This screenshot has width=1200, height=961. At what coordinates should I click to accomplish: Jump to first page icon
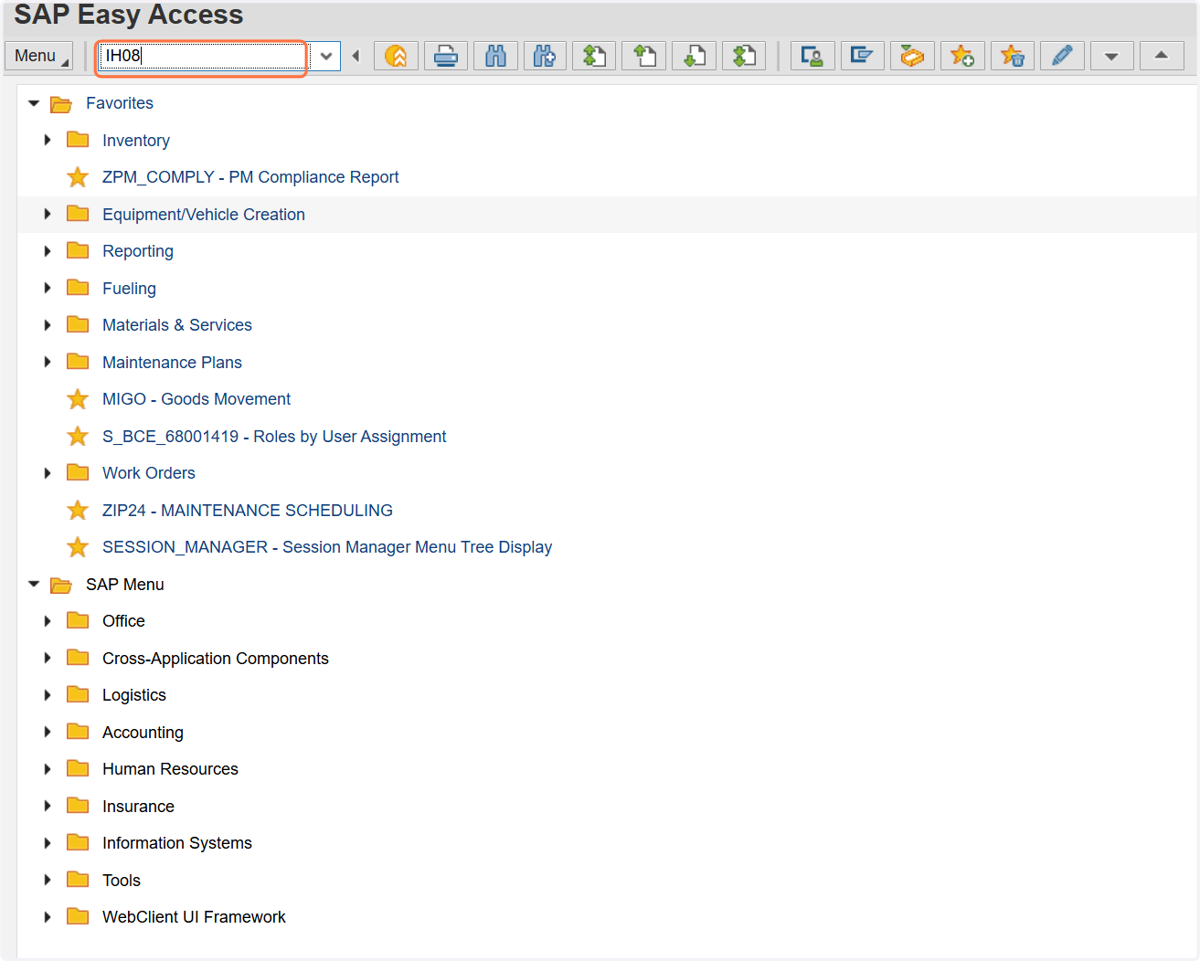[594, 56]
